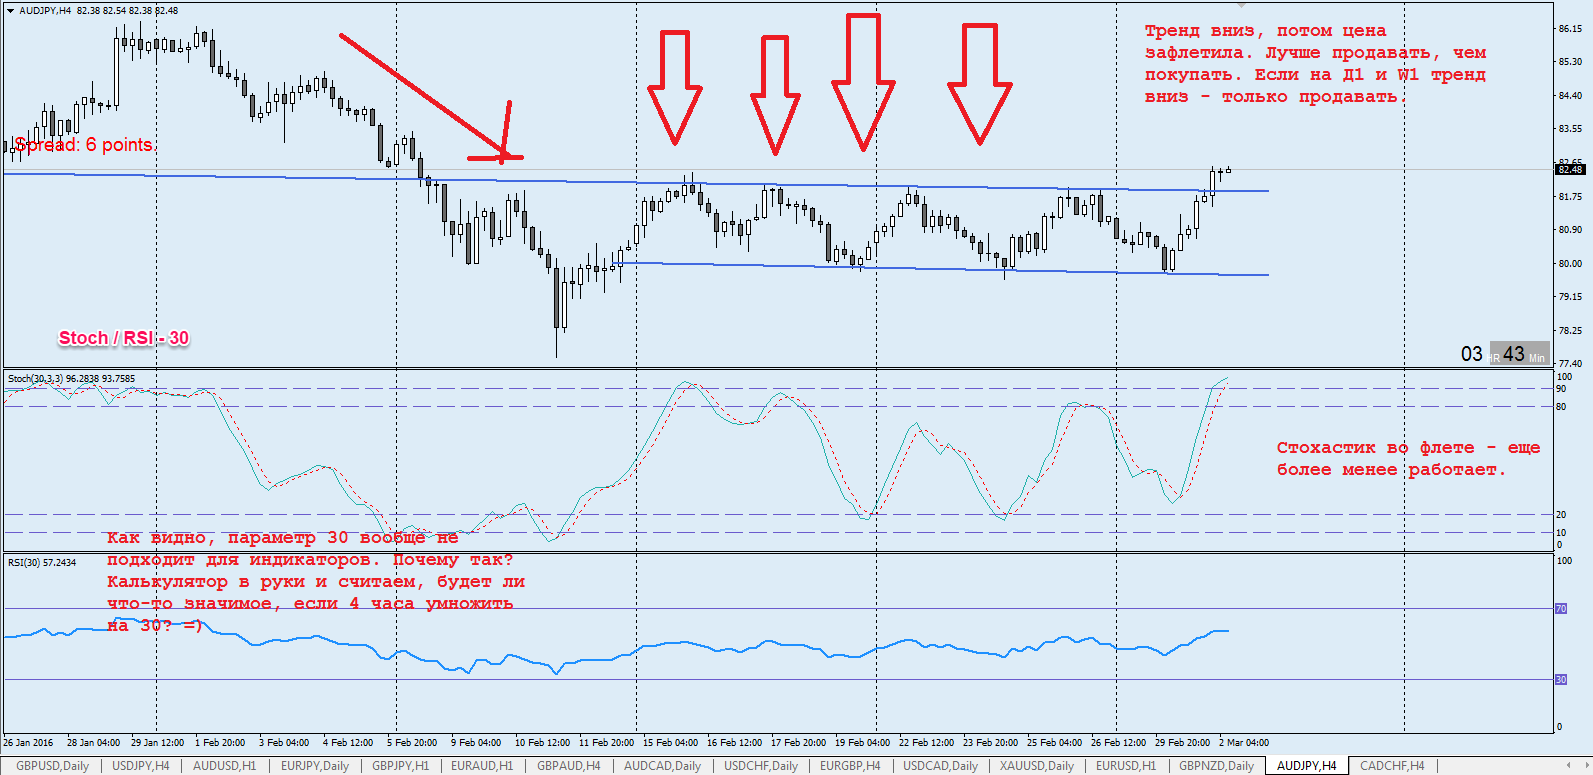Switch to the GBPAUD,H4 chart tab
Screen dimensions: 1593x775
(x=568, y=766)
